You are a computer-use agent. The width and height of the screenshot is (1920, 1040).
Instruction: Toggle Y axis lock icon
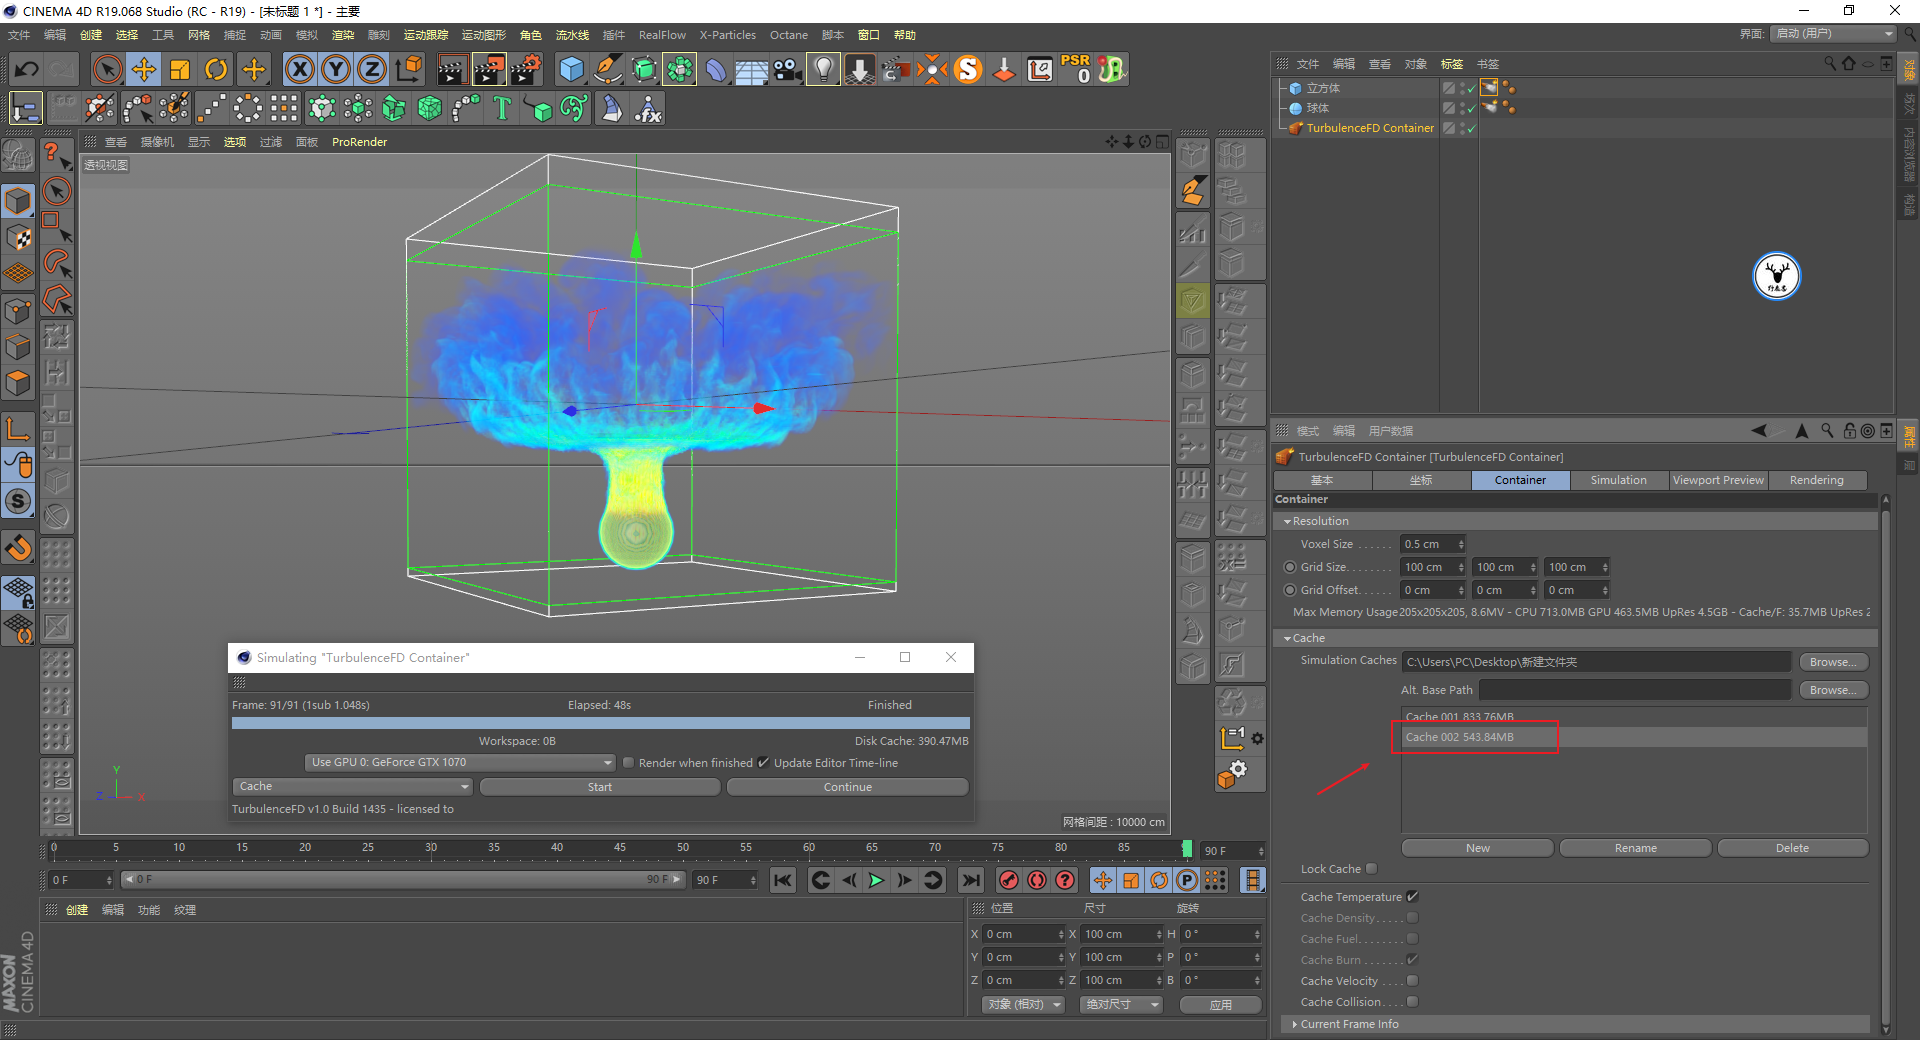point(336,69)
